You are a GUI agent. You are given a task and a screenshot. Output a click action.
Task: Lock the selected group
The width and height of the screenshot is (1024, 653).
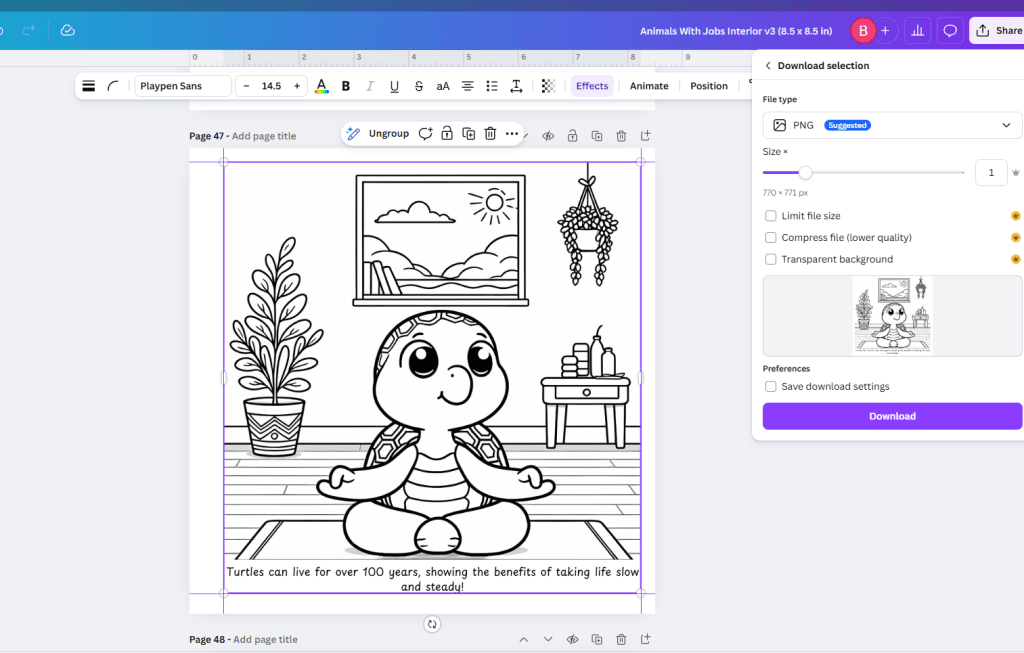[x=446, y=133]
